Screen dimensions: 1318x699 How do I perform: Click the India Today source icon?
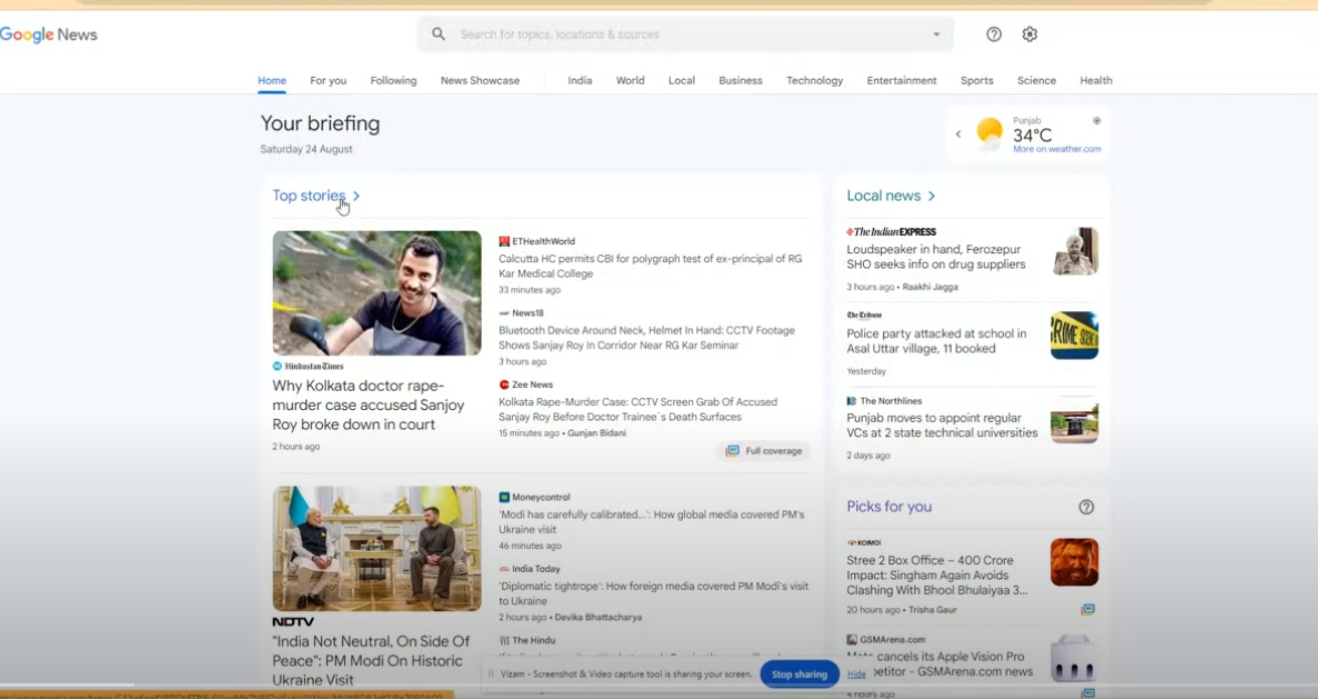[504, 569]
